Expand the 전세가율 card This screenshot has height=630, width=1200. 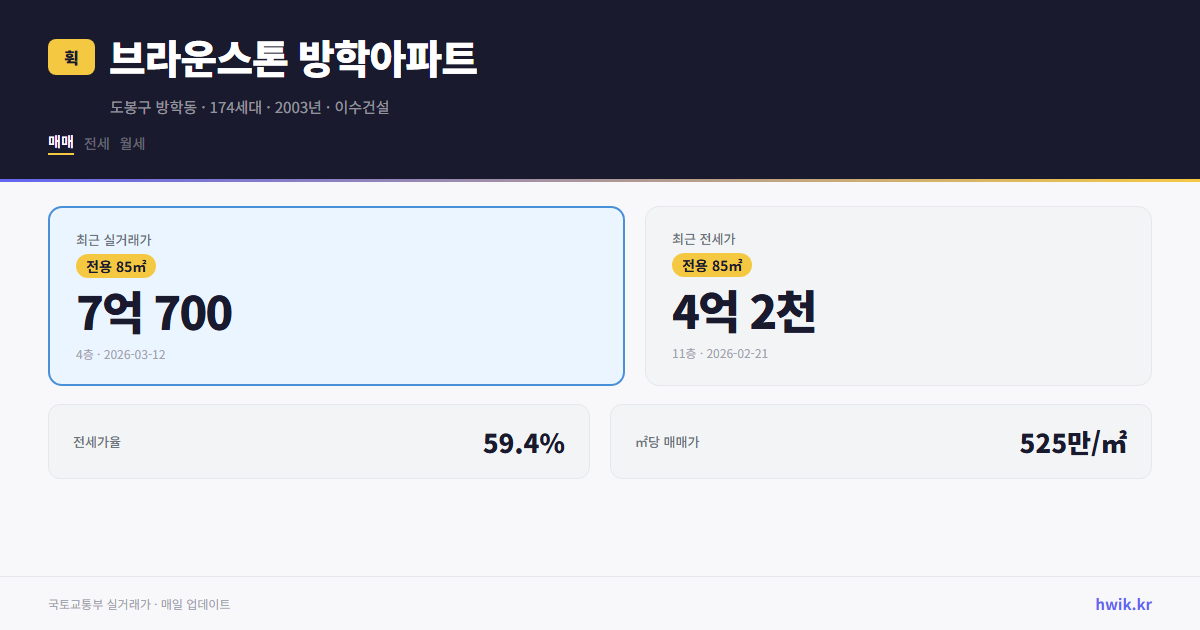(319, 441)
